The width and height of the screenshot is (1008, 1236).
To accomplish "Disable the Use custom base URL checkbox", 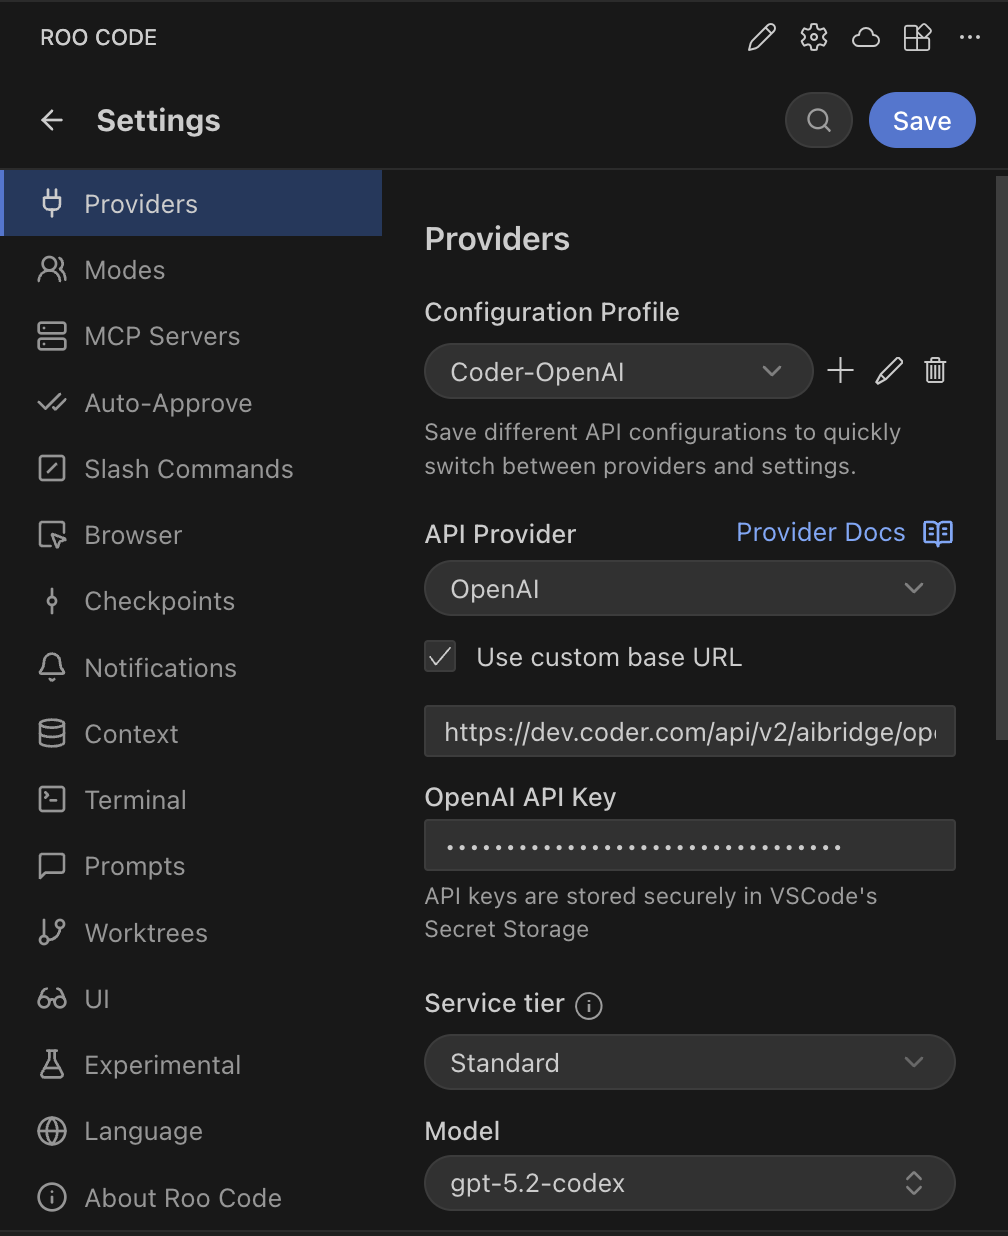I will click(440, 656).
